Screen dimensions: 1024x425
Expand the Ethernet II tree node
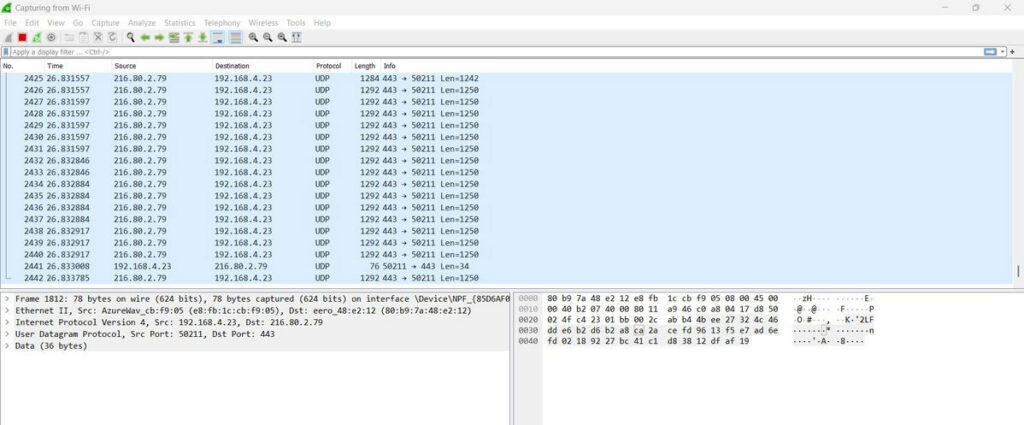tap(6, 310)
